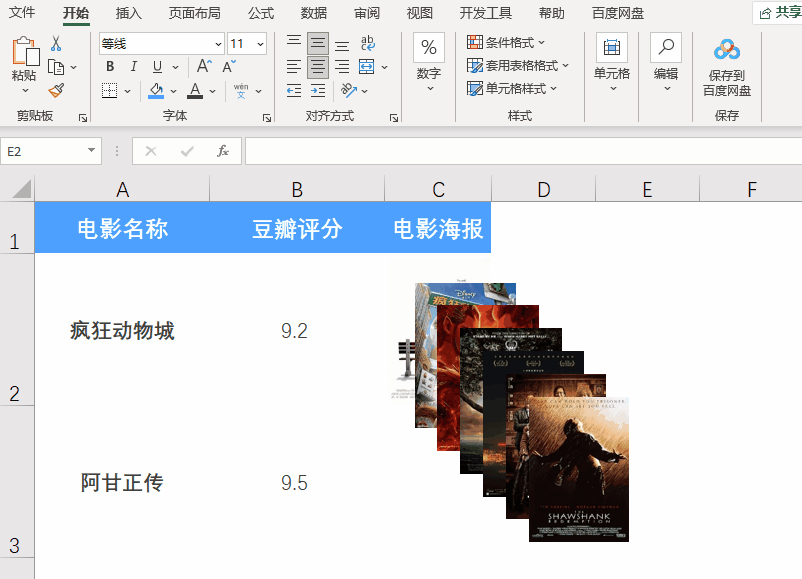Open Cell Styles menu
Viewport: 802px width, 579px height.
coord(512,88)
